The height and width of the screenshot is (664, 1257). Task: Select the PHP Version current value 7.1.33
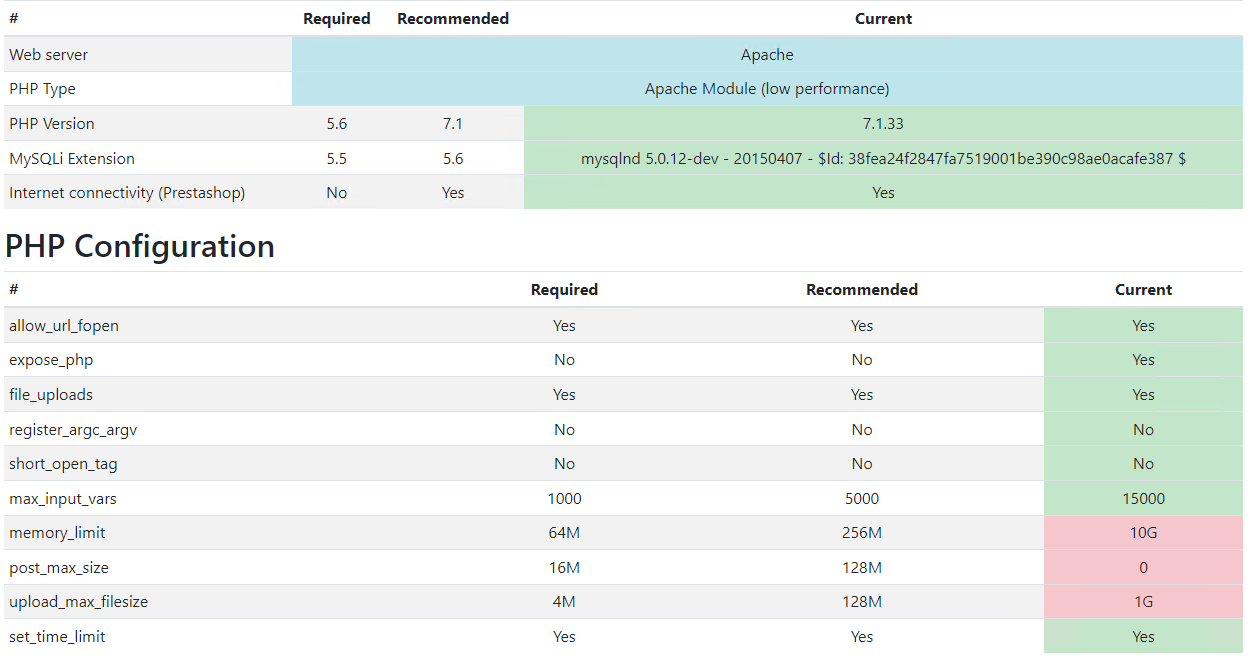pos(883,124)
